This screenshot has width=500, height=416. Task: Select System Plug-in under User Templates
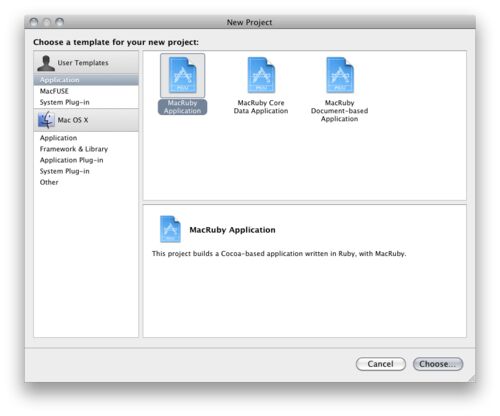(x=86, y=102)
